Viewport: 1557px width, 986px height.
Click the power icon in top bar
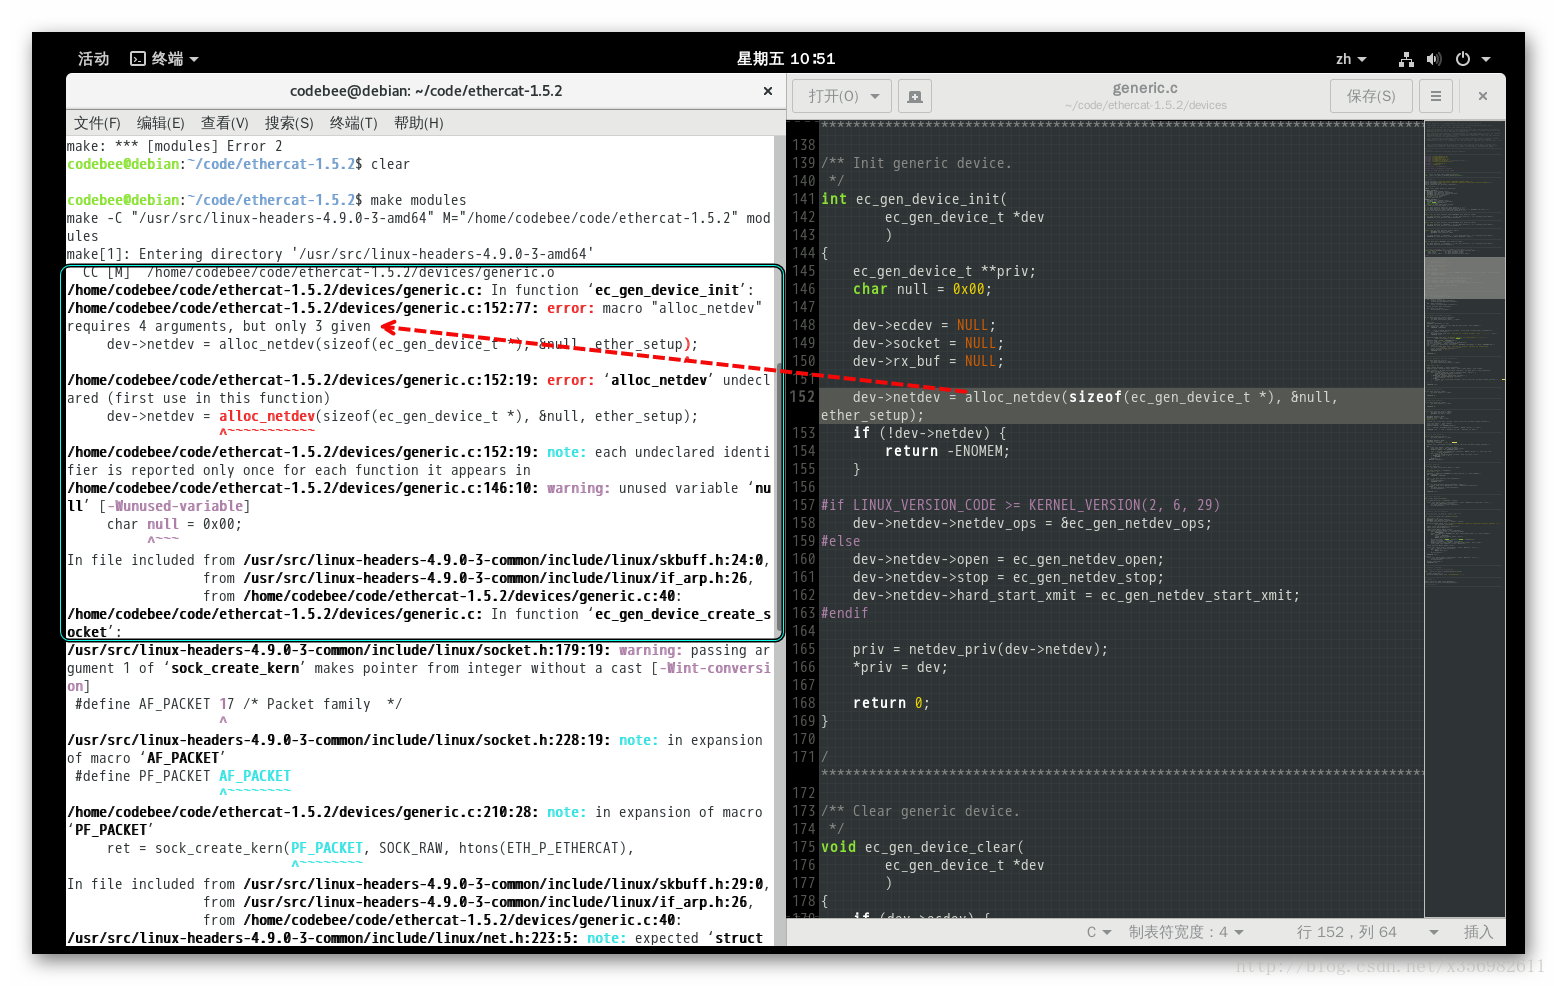tap(1463, 59)
